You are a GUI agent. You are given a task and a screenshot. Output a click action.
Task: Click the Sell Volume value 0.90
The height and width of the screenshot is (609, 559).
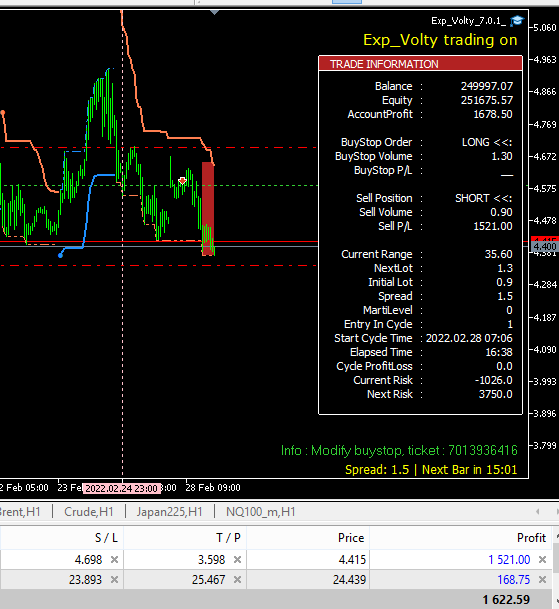point(501,212)
